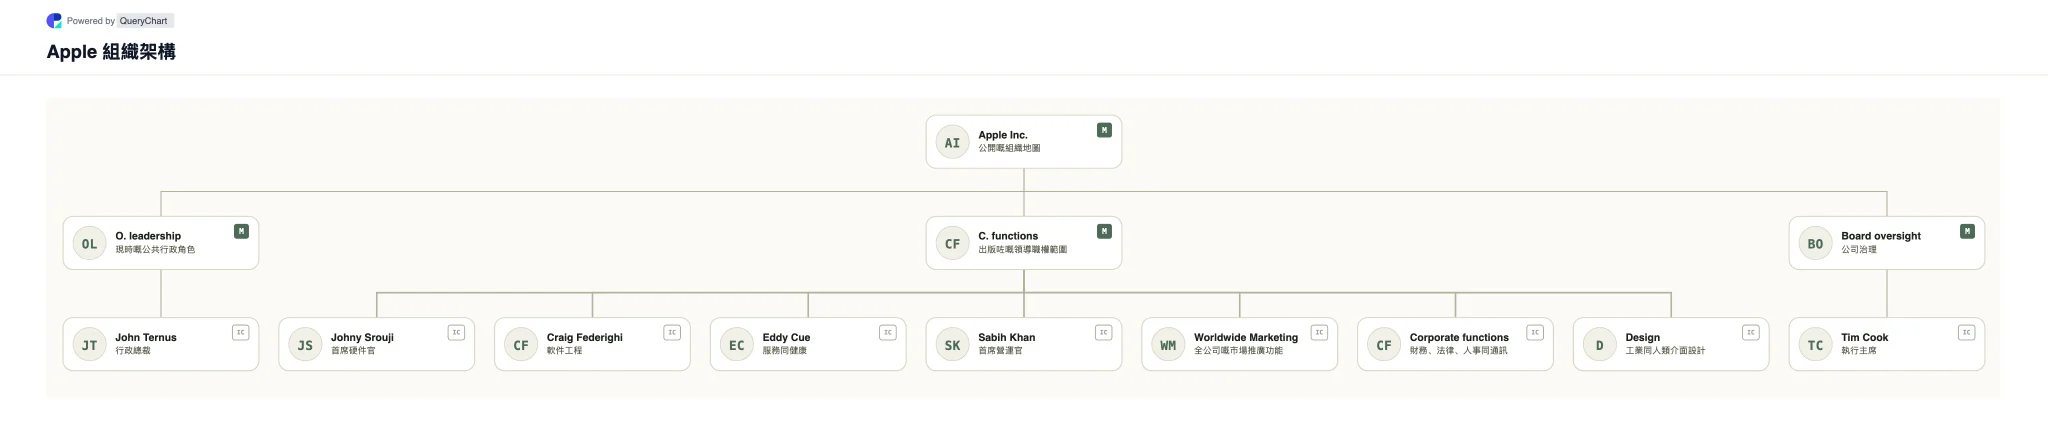Open the QueryChart link
This screenshot has height=445, width=2048.
pyautogui.click(x=144, y=21)
